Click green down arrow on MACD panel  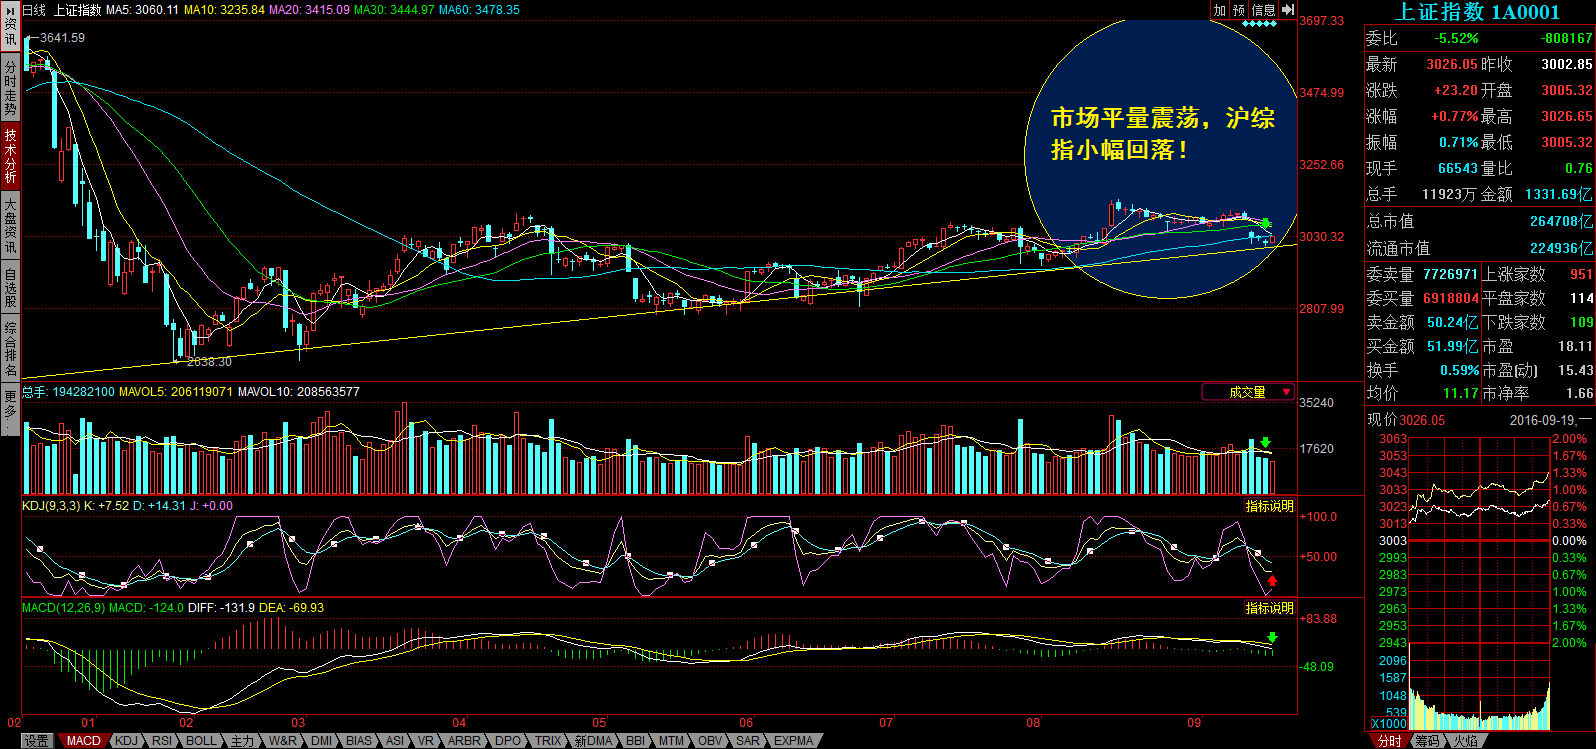pos(1272,637)
